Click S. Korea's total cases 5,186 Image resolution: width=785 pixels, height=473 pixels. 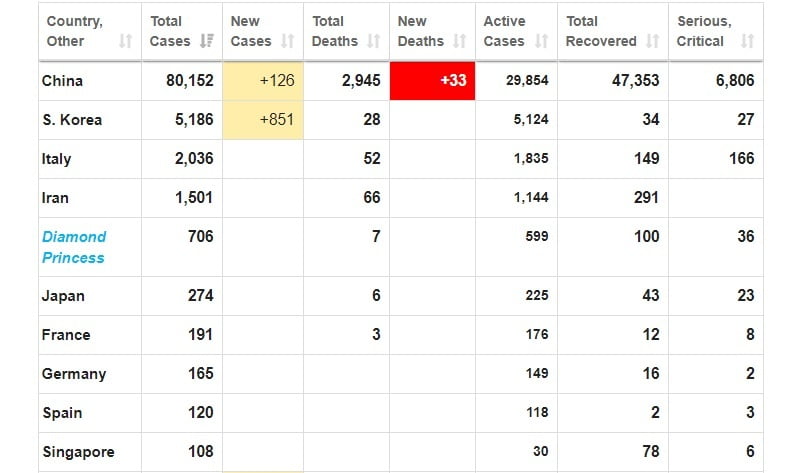[x=194, y=120]
